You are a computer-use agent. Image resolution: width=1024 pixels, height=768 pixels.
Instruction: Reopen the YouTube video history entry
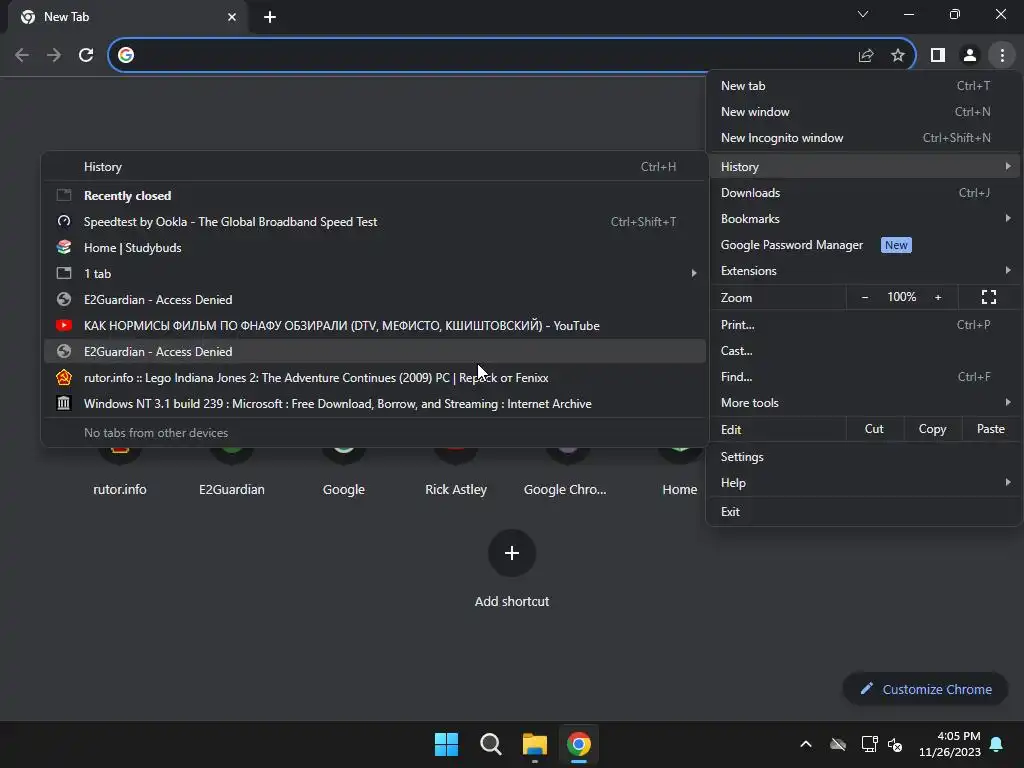[x=375, y=325]
